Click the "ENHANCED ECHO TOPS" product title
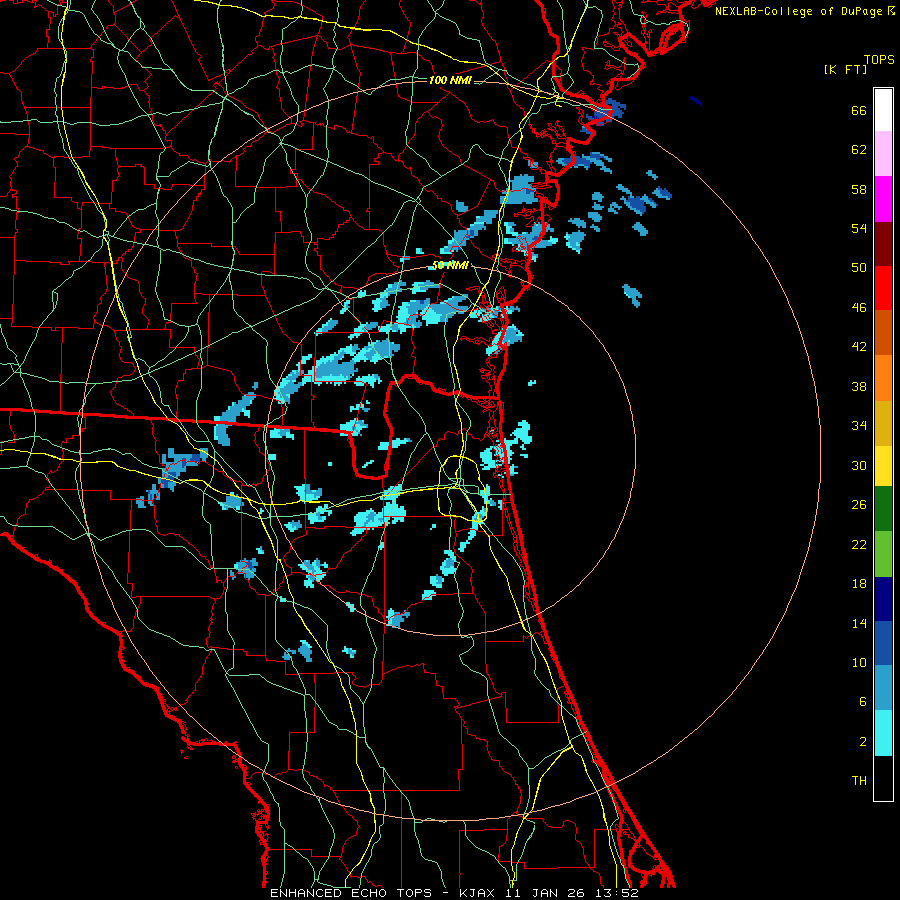The width and height of the screenshot is (900, 900). [x=351, y=893]
